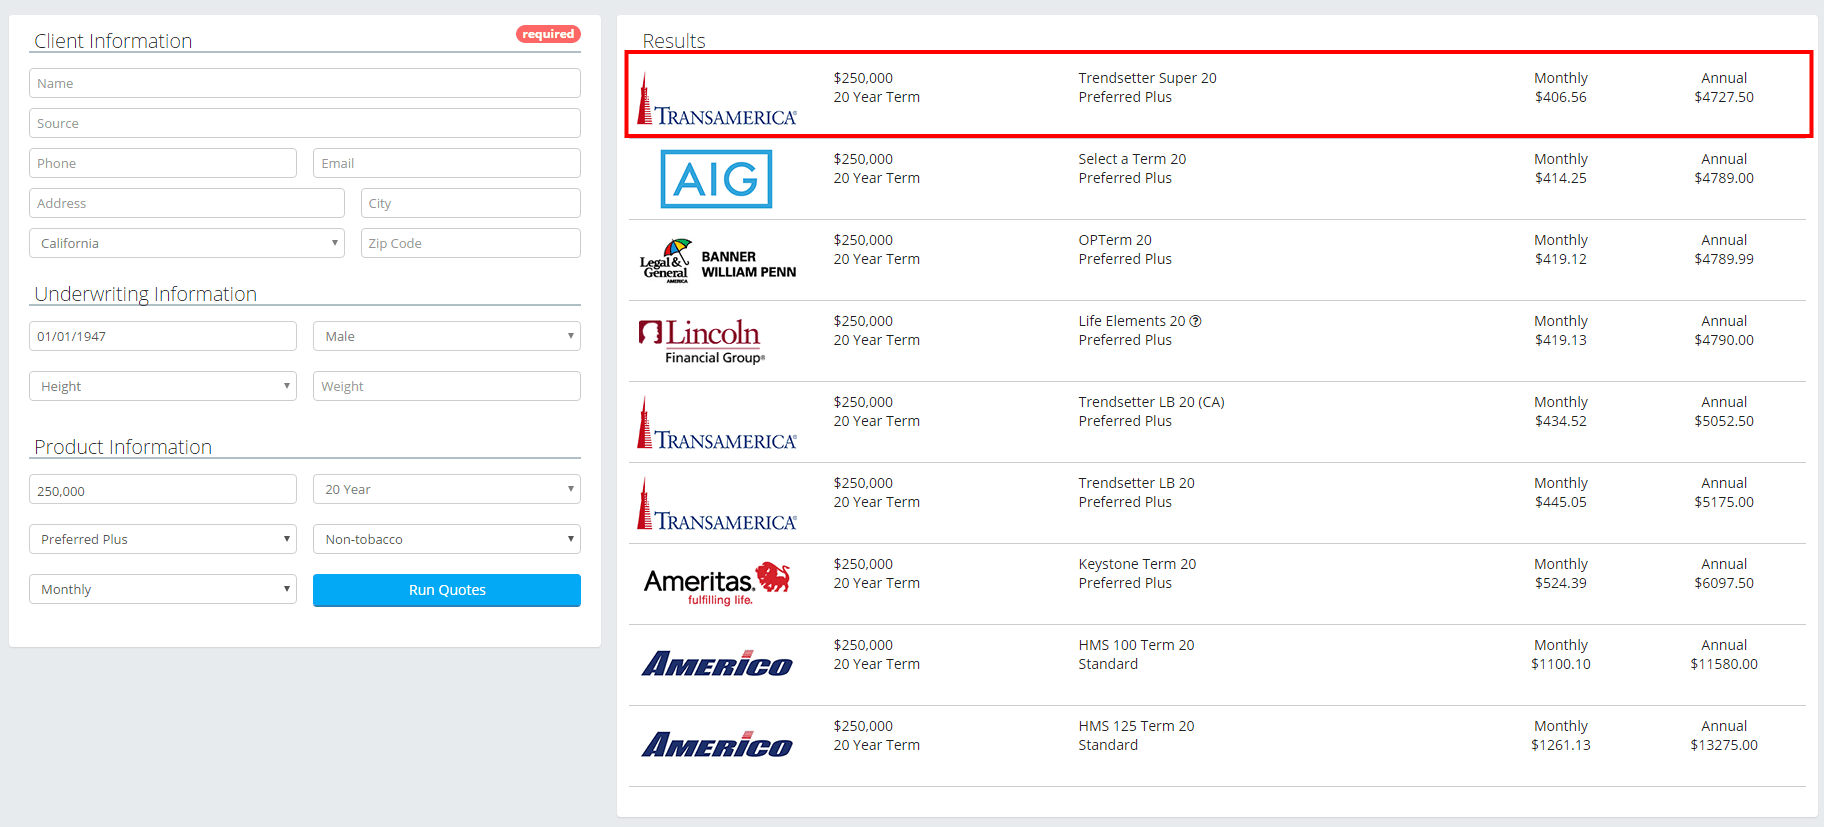Open the Monthly payment mode dropdown
Image resolution: width=1824 pixels, height=827 pixels.
coord(163,589)
